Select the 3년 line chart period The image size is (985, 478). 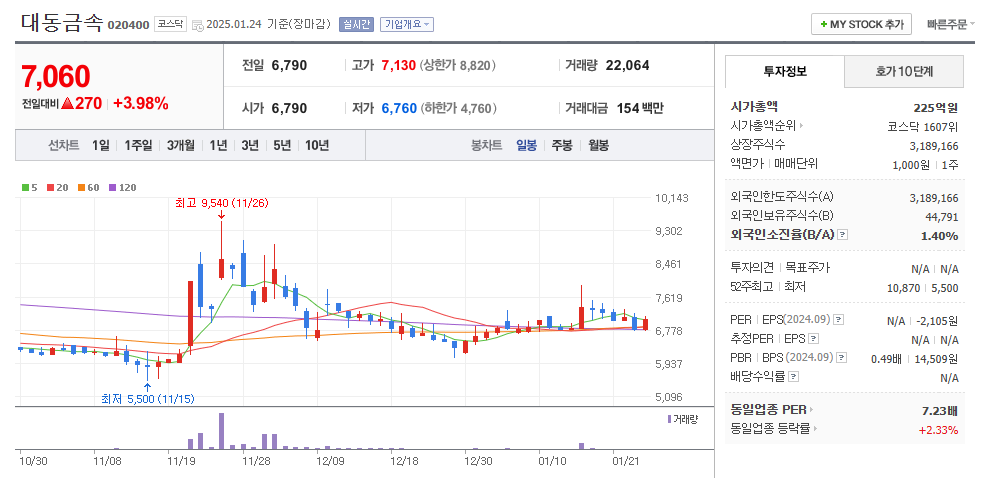(x=250, y=146)
